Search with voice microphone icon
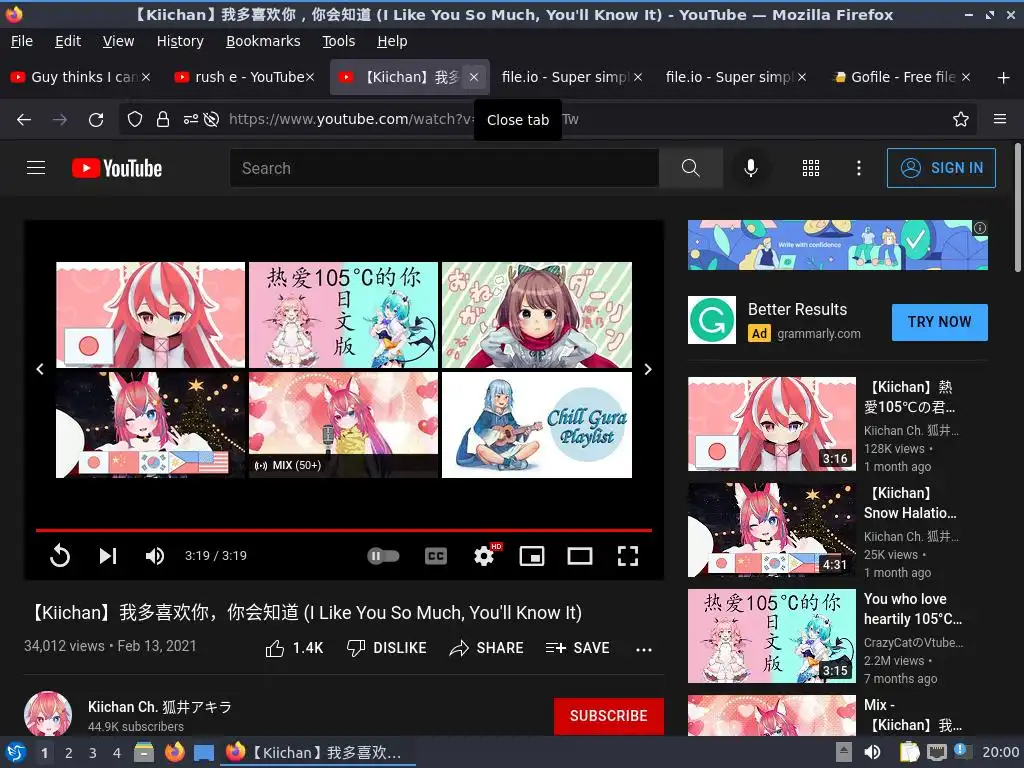Image resolution: width=1024 pixels, height=768 pixels. tap(751, 168)
